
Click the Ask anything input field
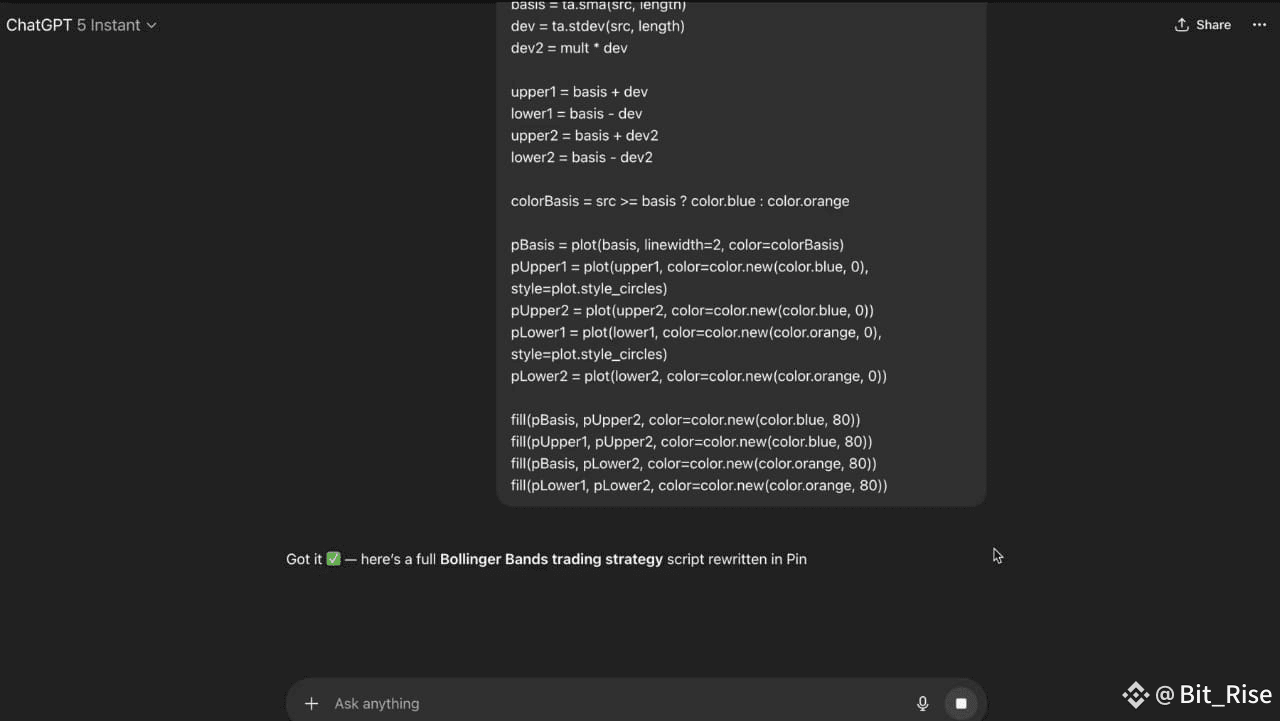pos(620,704)
